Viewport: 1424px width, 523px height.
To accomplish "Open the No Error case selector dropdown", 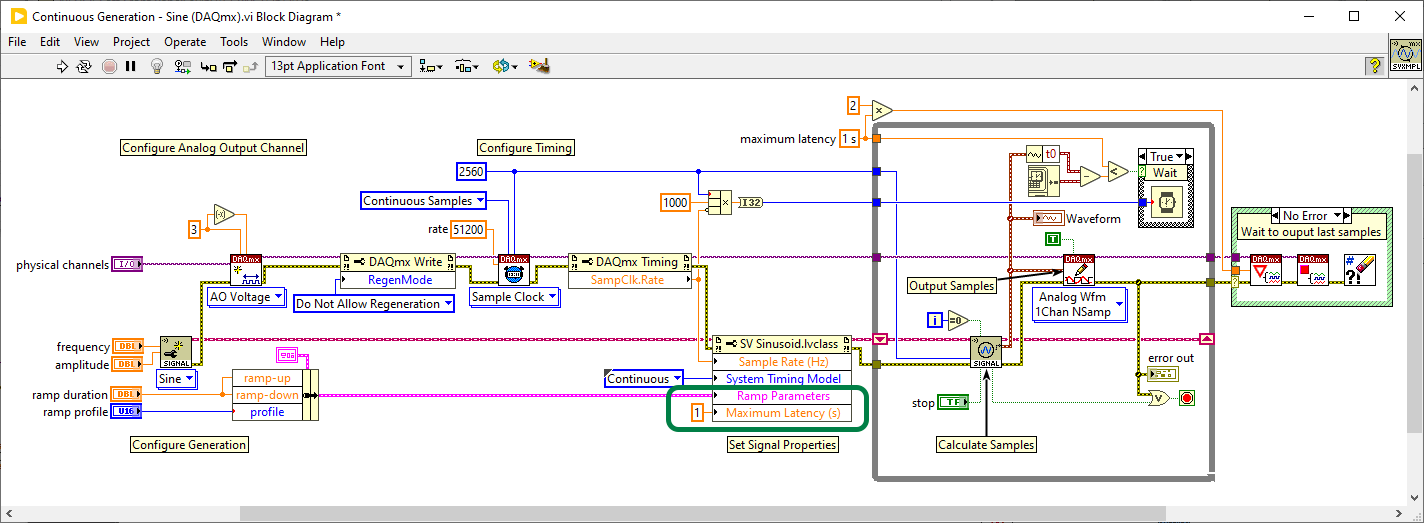I will (x=1311, y=215).
